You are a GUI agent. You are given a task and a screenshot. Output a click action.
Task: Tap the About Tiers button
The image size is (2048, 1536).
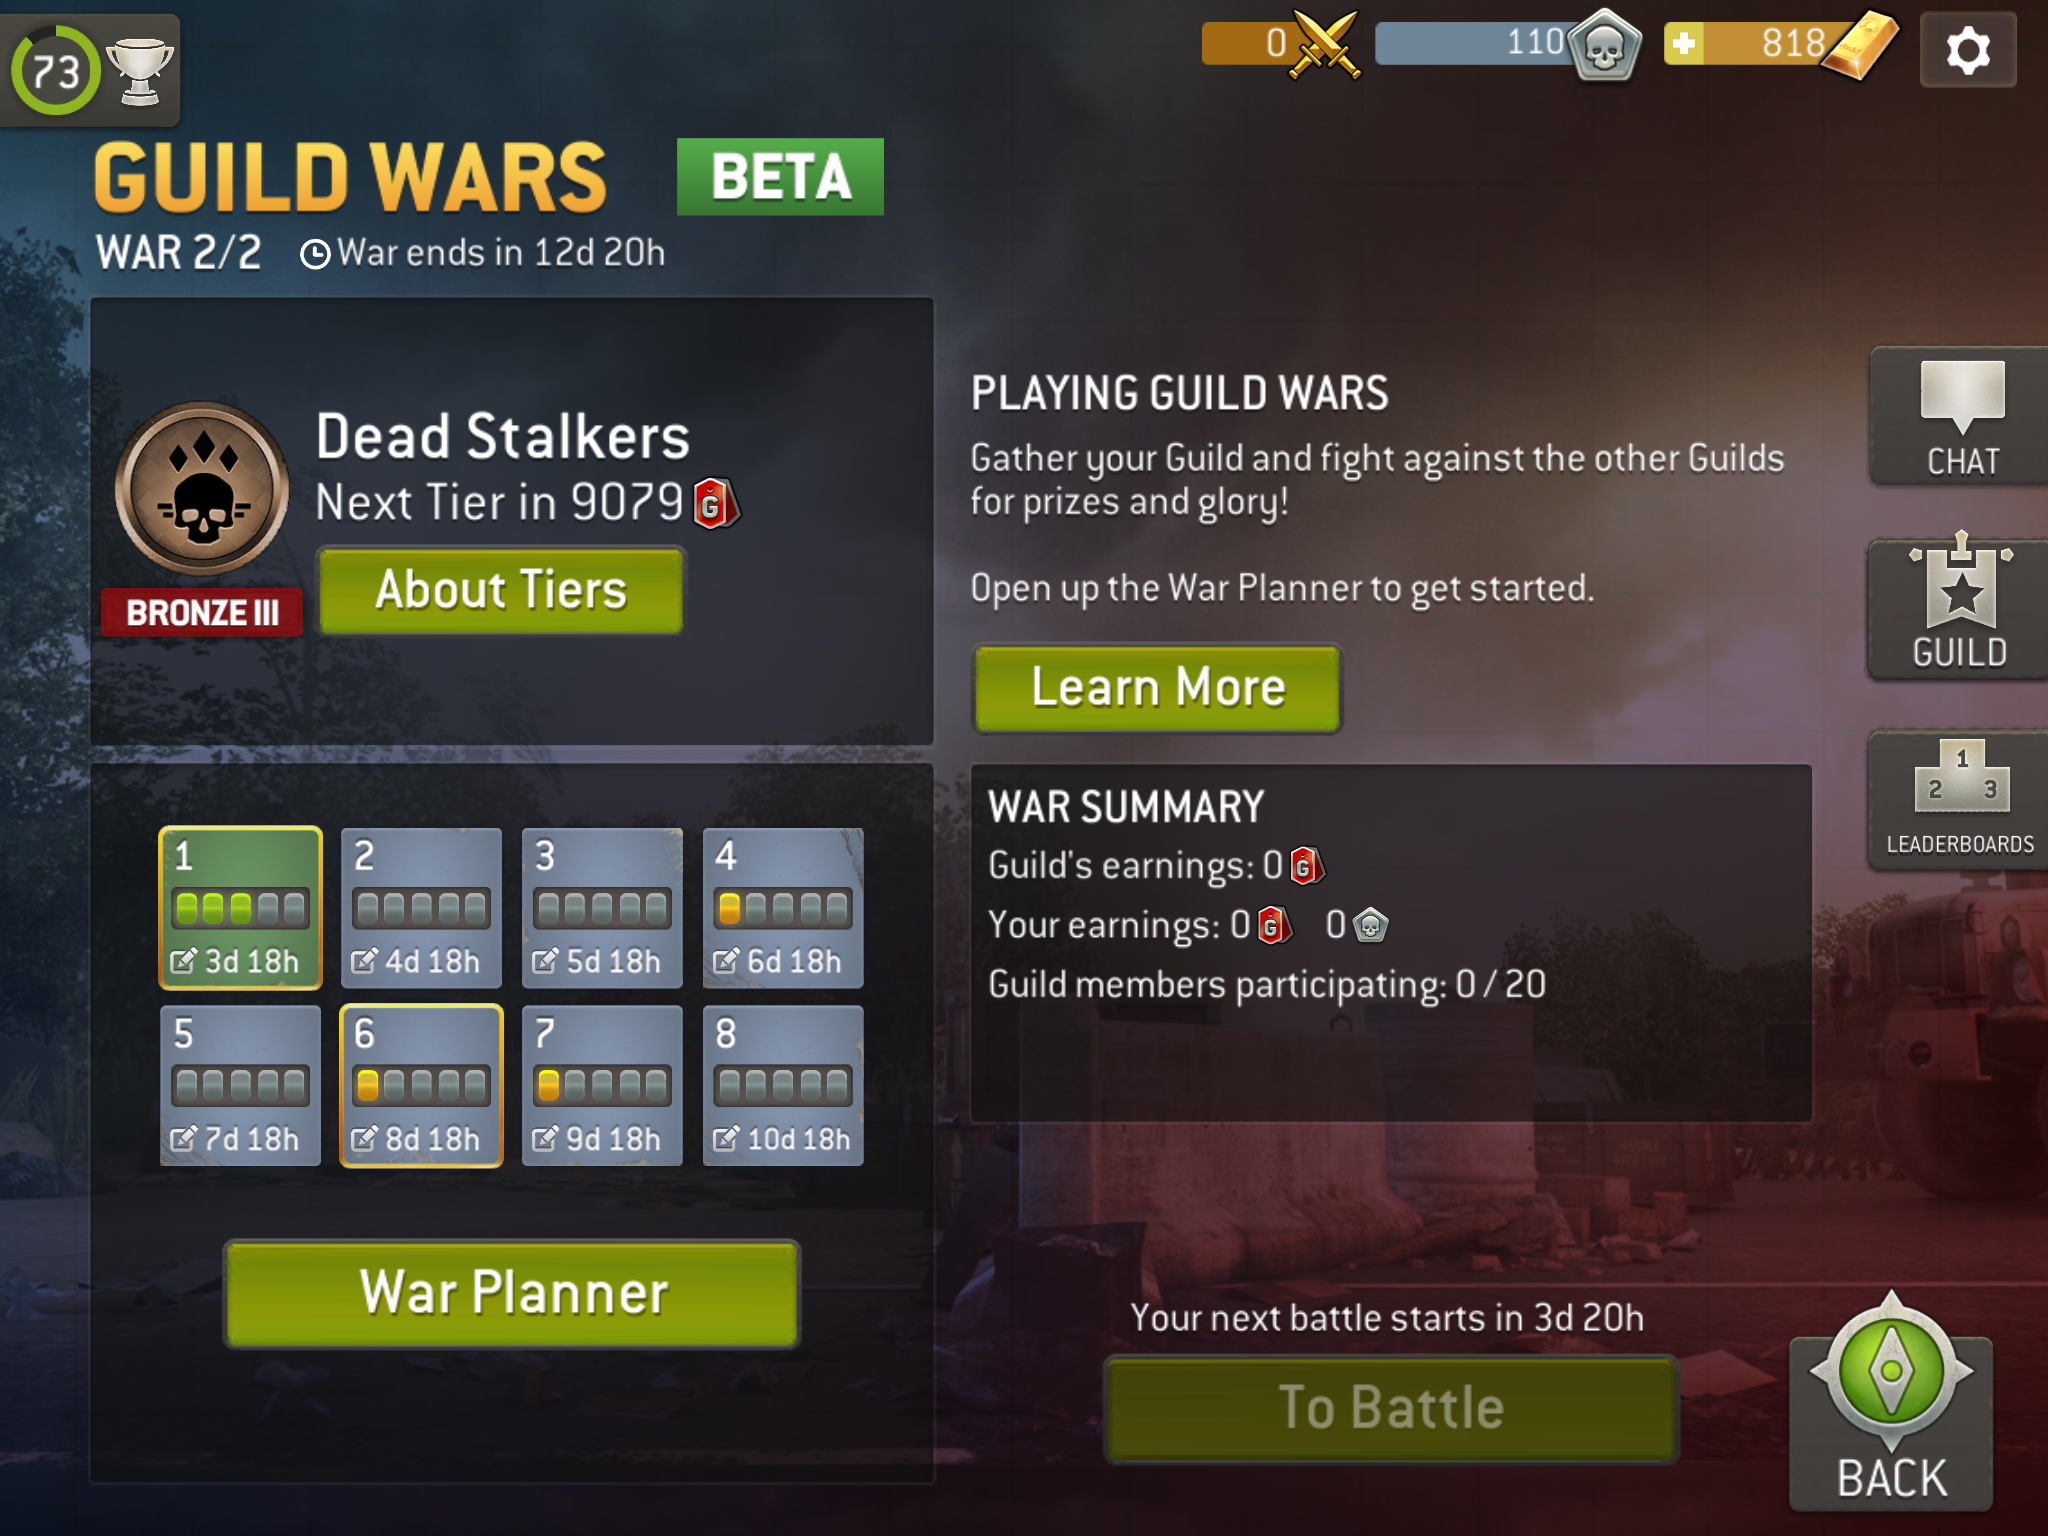pyautogui.click(x=501, y=589)
